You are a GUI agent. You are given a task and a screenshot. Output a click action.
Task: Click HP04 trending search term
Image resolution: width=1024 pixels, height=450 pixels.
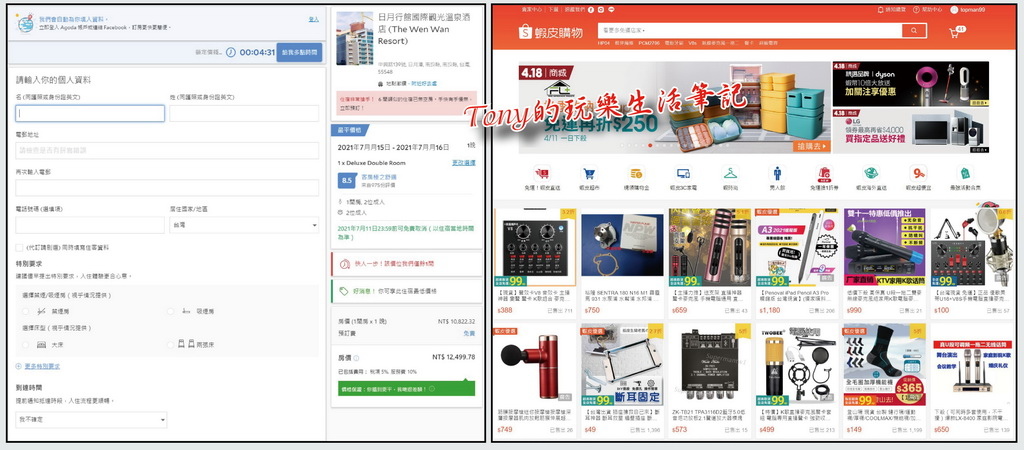tap(603, 42)
